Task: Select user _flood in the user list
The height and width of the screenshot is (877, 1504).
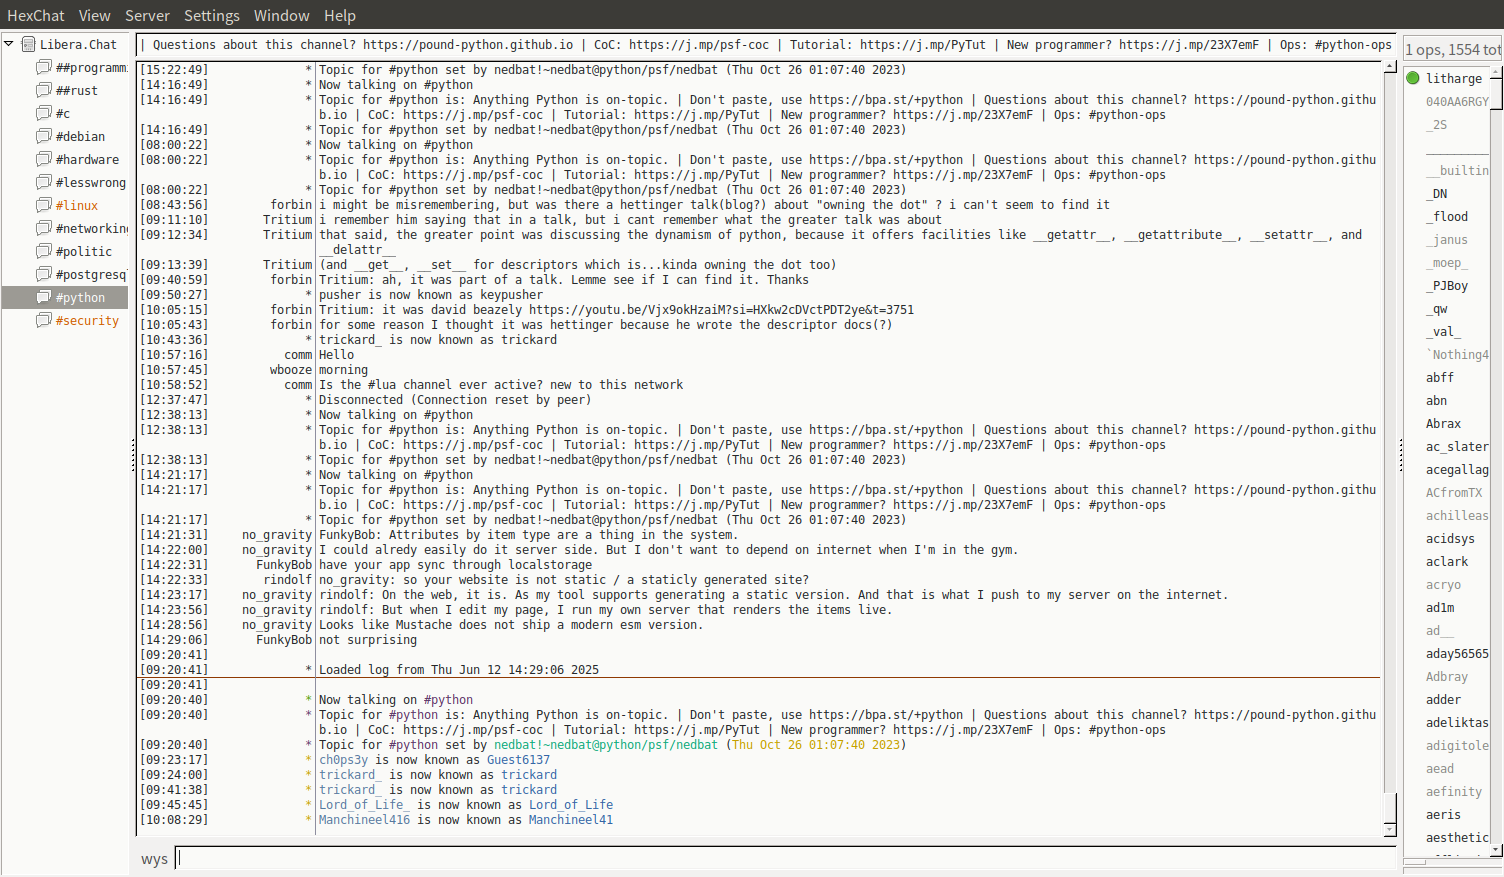Action: 1447,217
